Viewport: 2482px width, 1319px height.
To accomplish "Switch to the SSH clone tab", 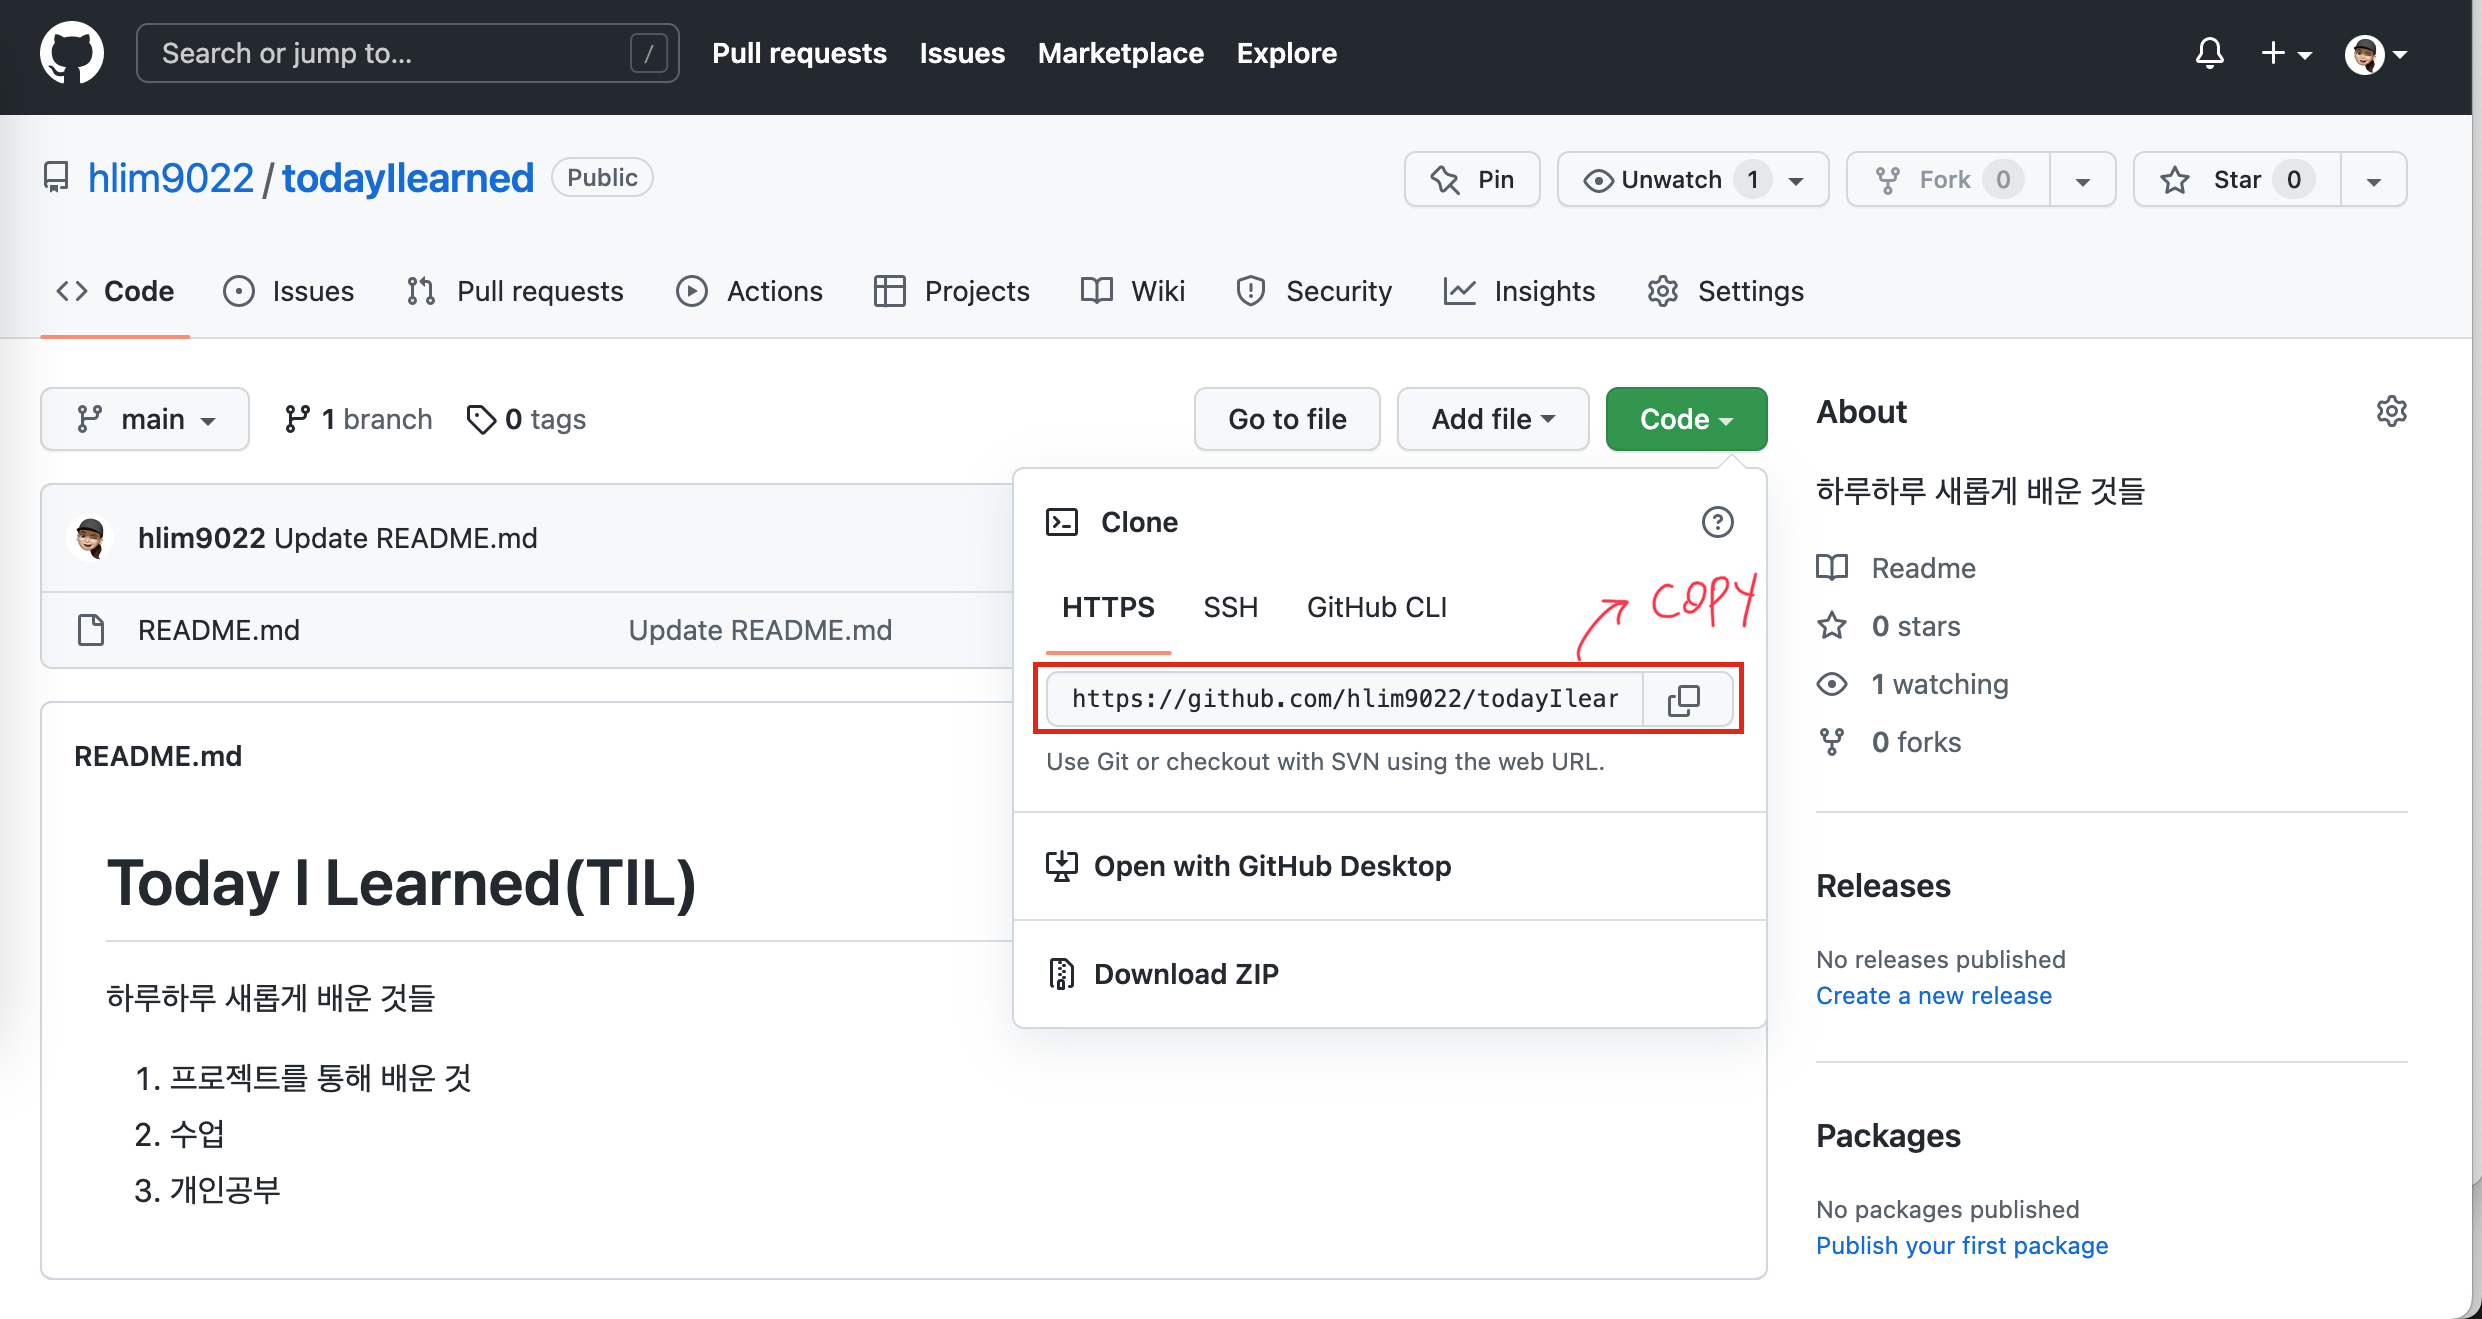I will 1231,607.
